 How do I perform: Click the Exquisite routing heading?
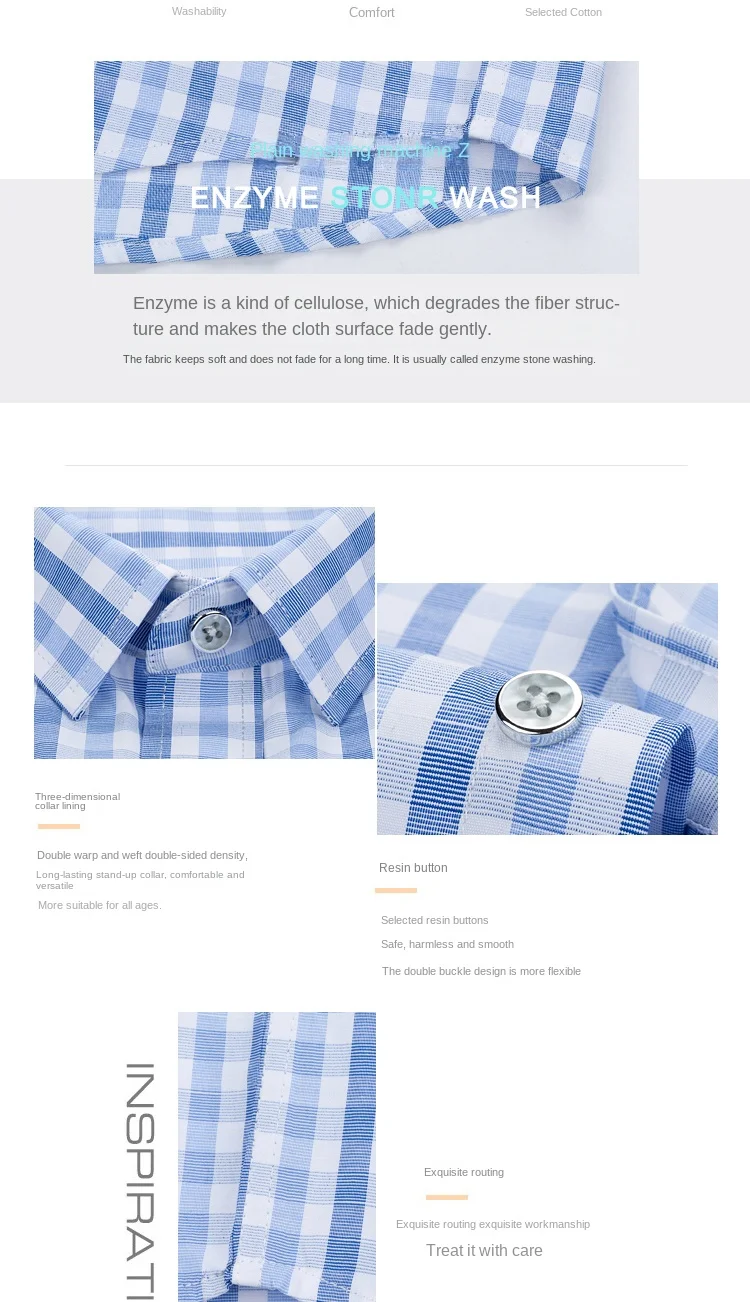tap(464, 1172)
